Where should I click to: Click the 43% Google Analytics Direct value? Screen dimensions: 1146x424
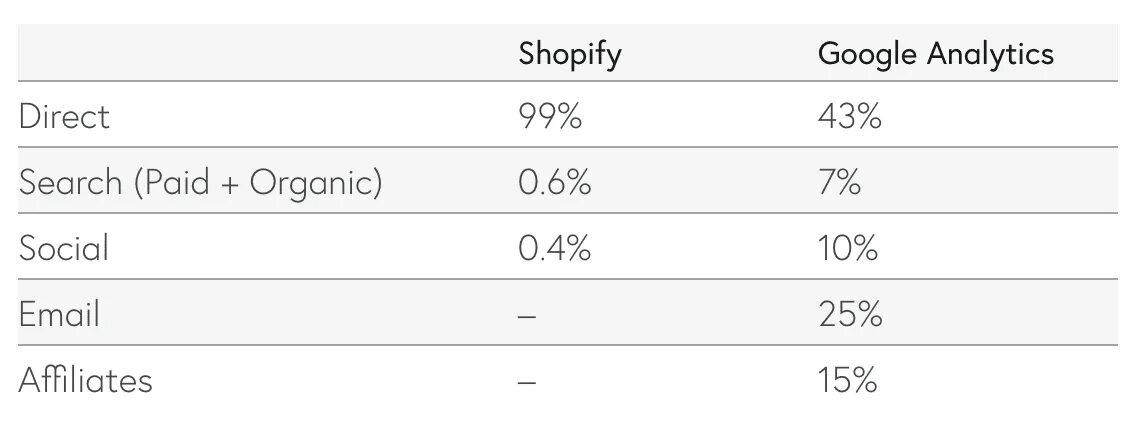(x=850, y=116)
